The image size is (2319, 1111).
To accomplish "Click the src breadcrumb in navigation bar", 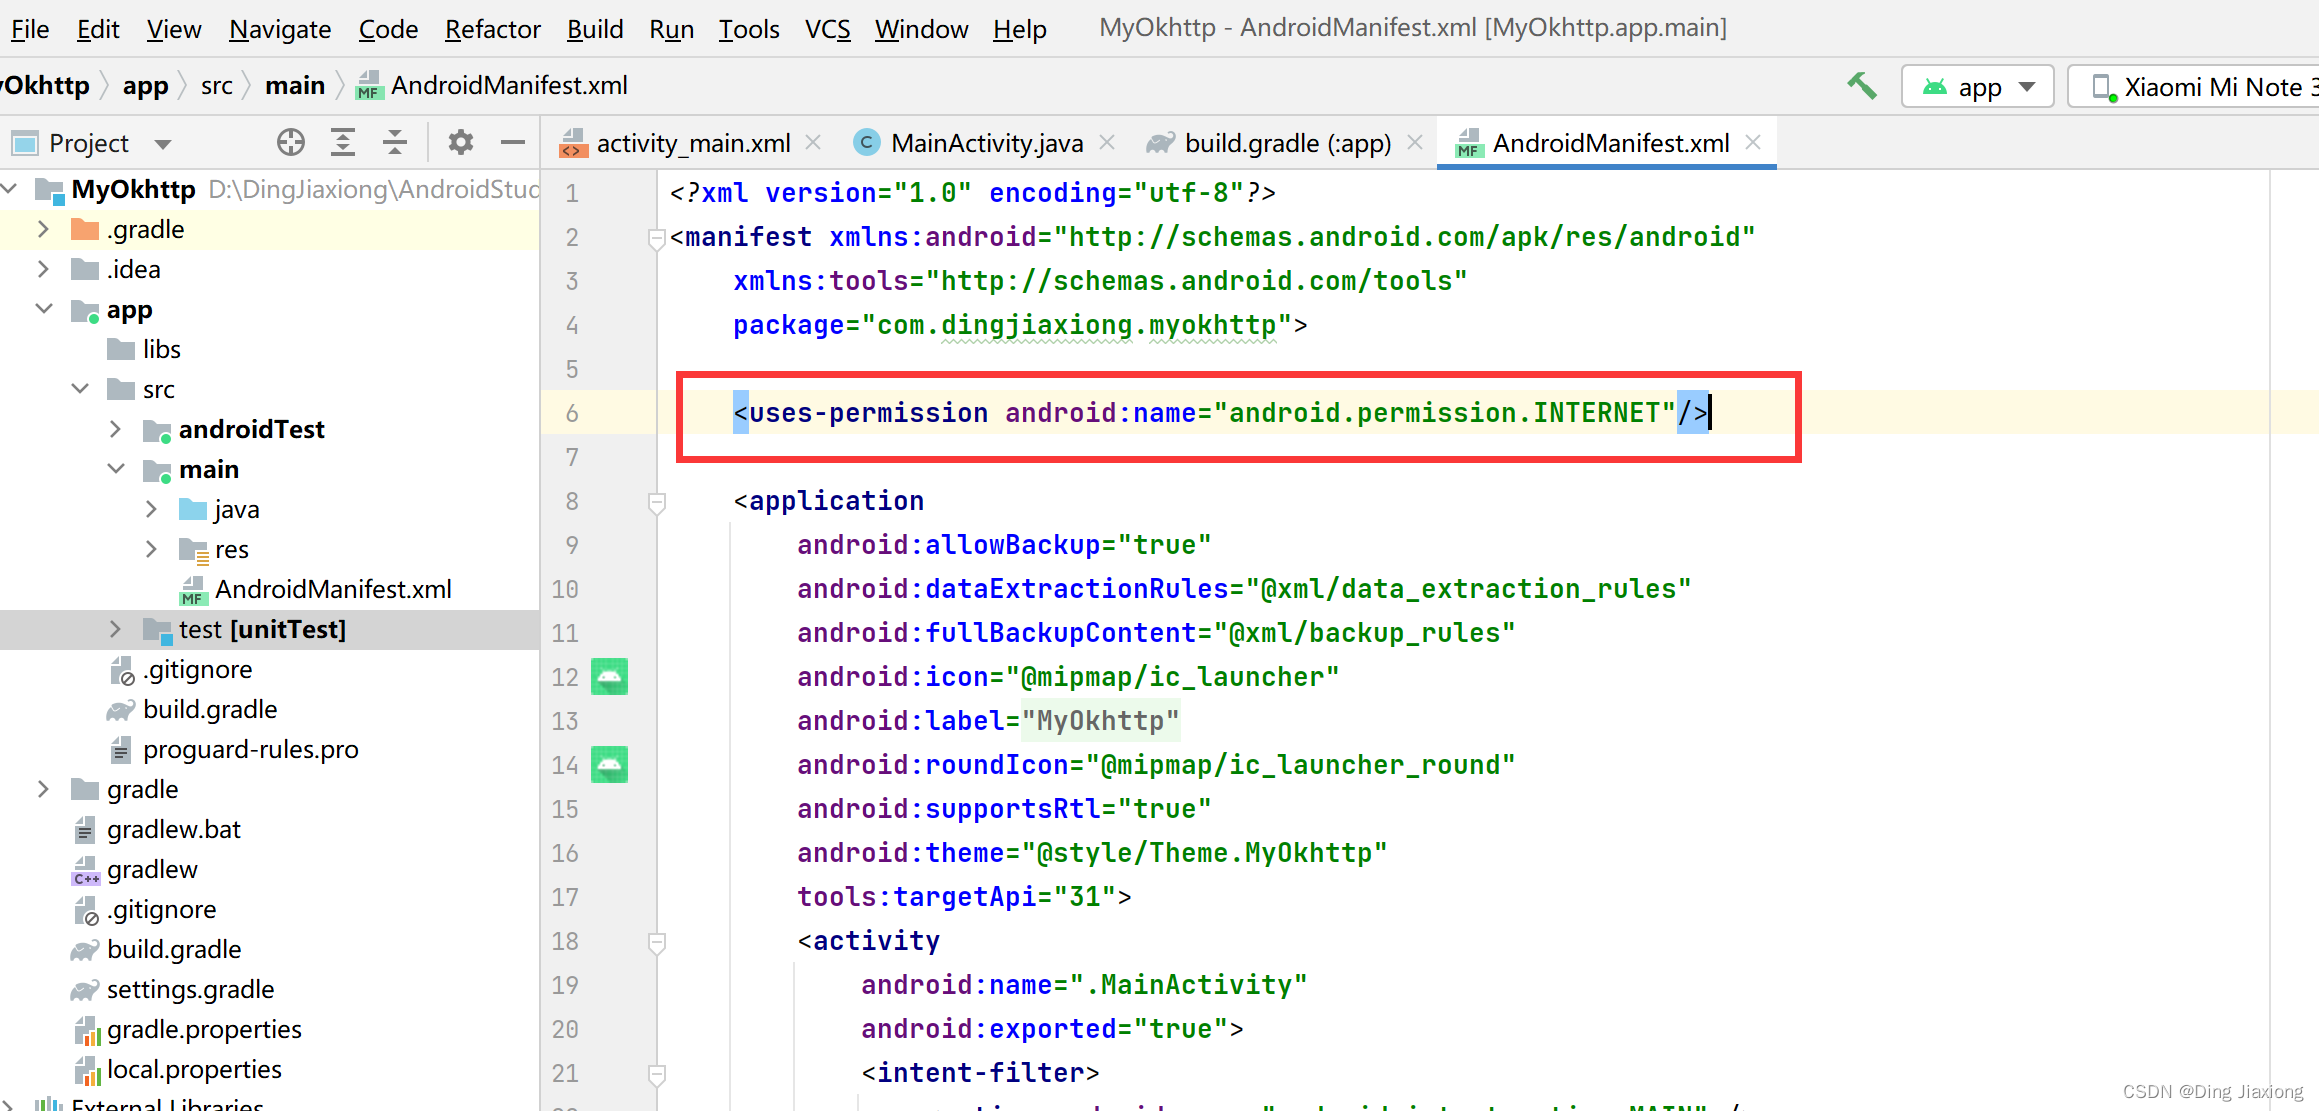I will (217, 86).
